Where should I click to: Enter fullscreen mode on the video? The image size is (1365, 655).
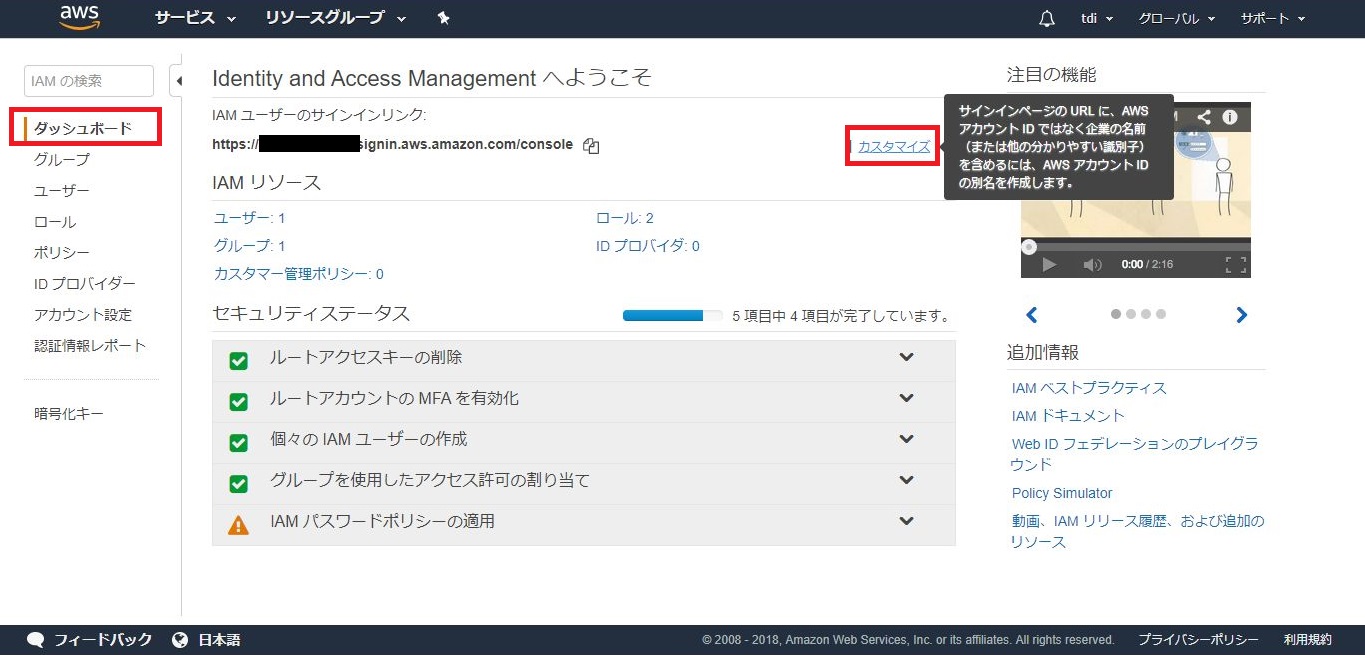[x=1236, y=265]
